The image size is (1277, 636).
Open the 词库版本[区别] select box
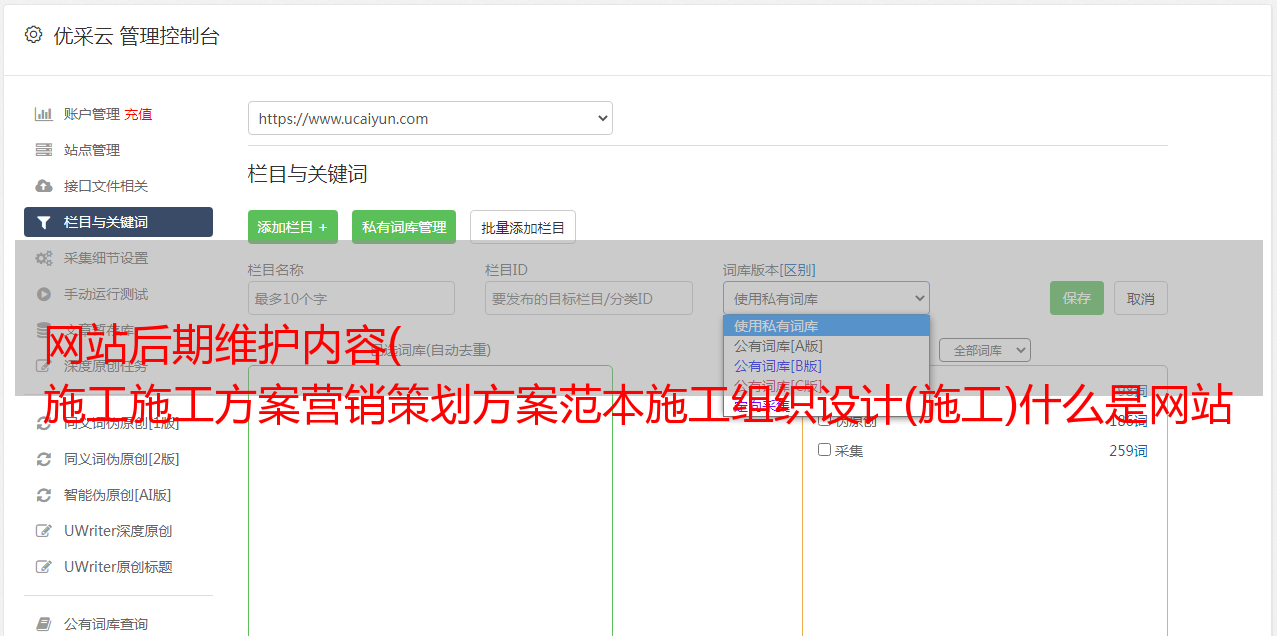coord(826,298)
